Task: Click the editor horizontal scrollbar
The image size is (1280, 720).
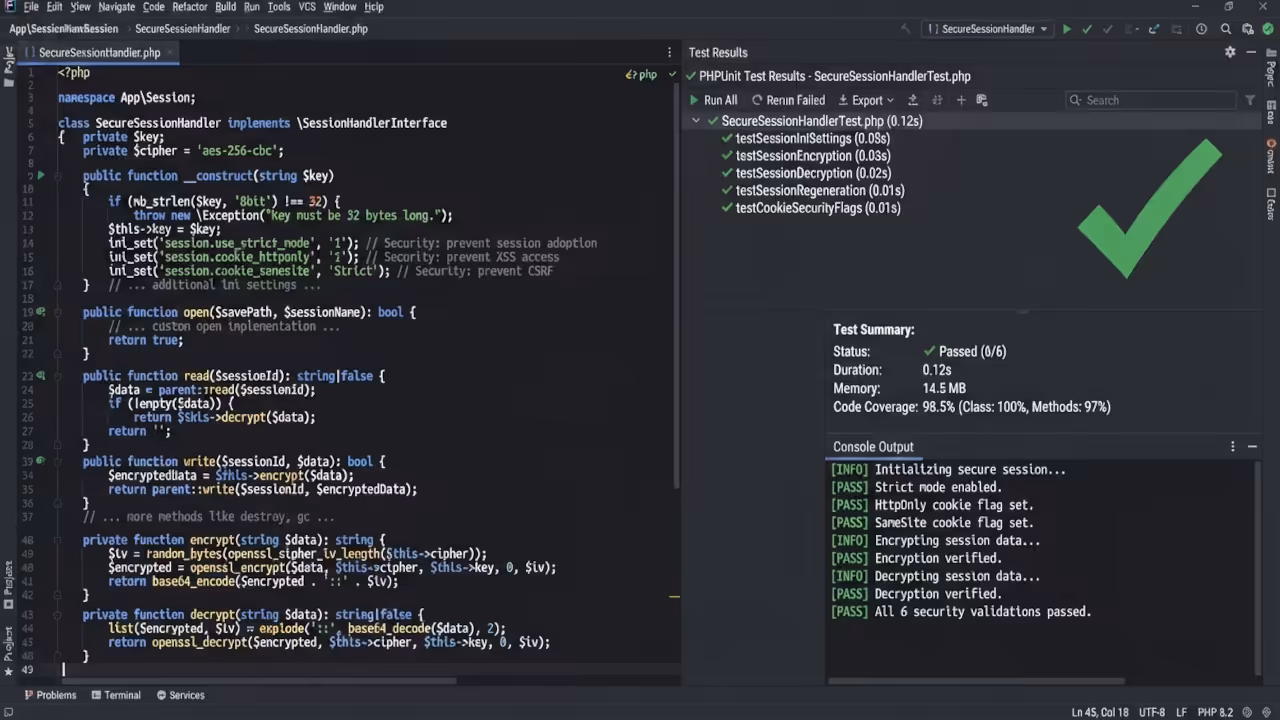Action: [257, 681]
